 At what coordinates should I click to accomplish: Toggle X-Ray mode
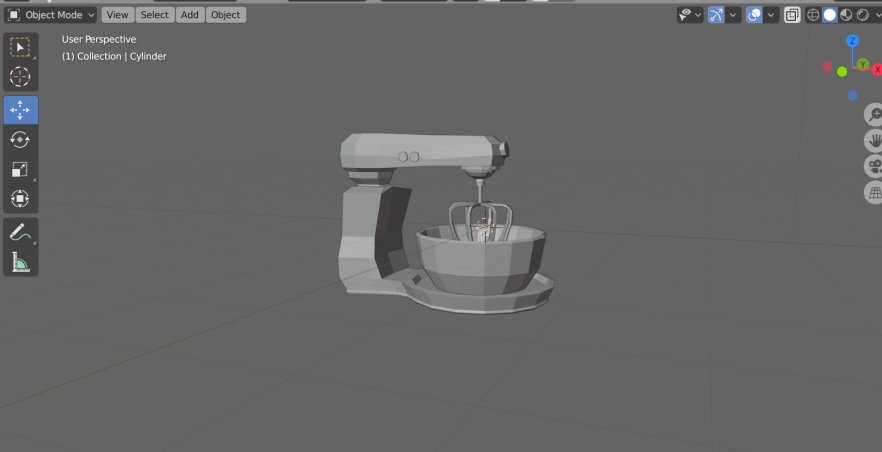(x=792, y=15)
